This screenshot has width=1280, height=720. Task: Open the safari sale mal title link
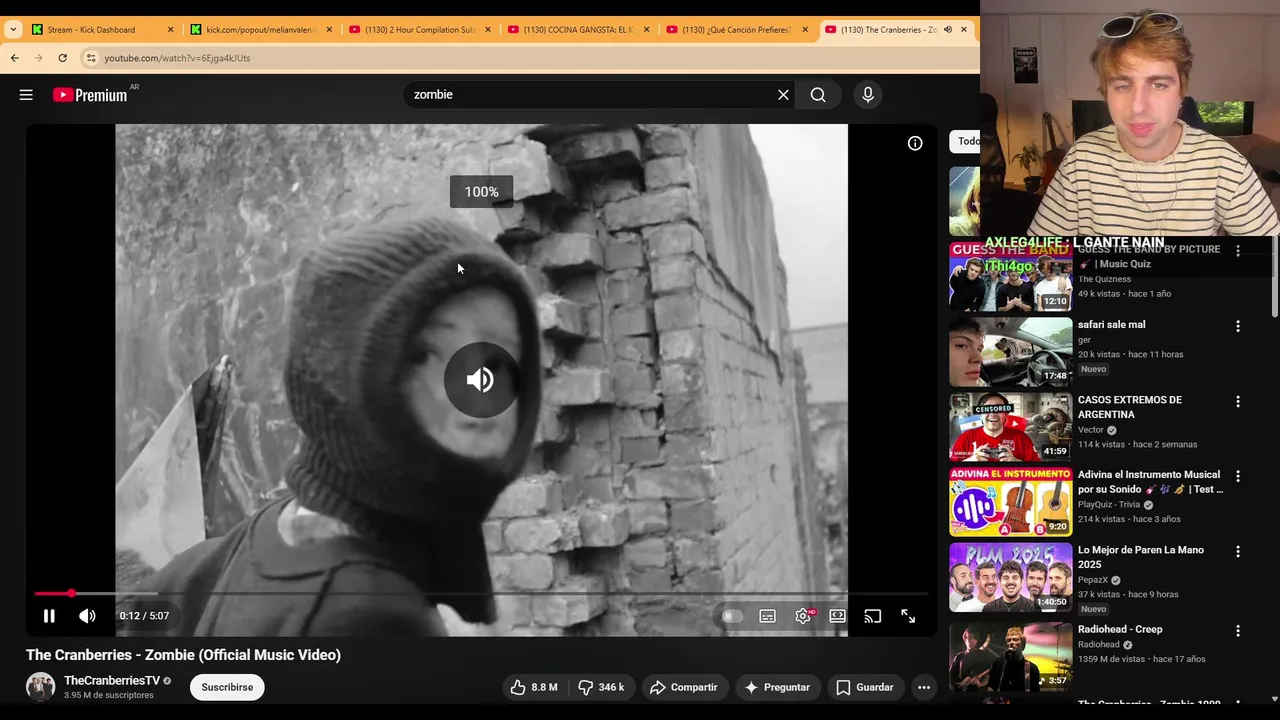click(1112, 325)
